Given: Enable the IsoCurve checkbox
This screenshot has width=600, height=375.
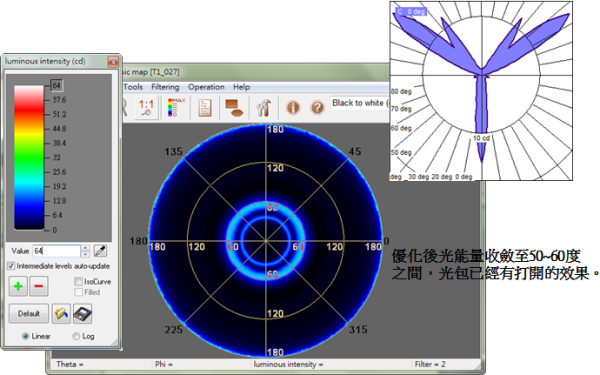Looking at the screenshot, I should click(x=78, y=281).
